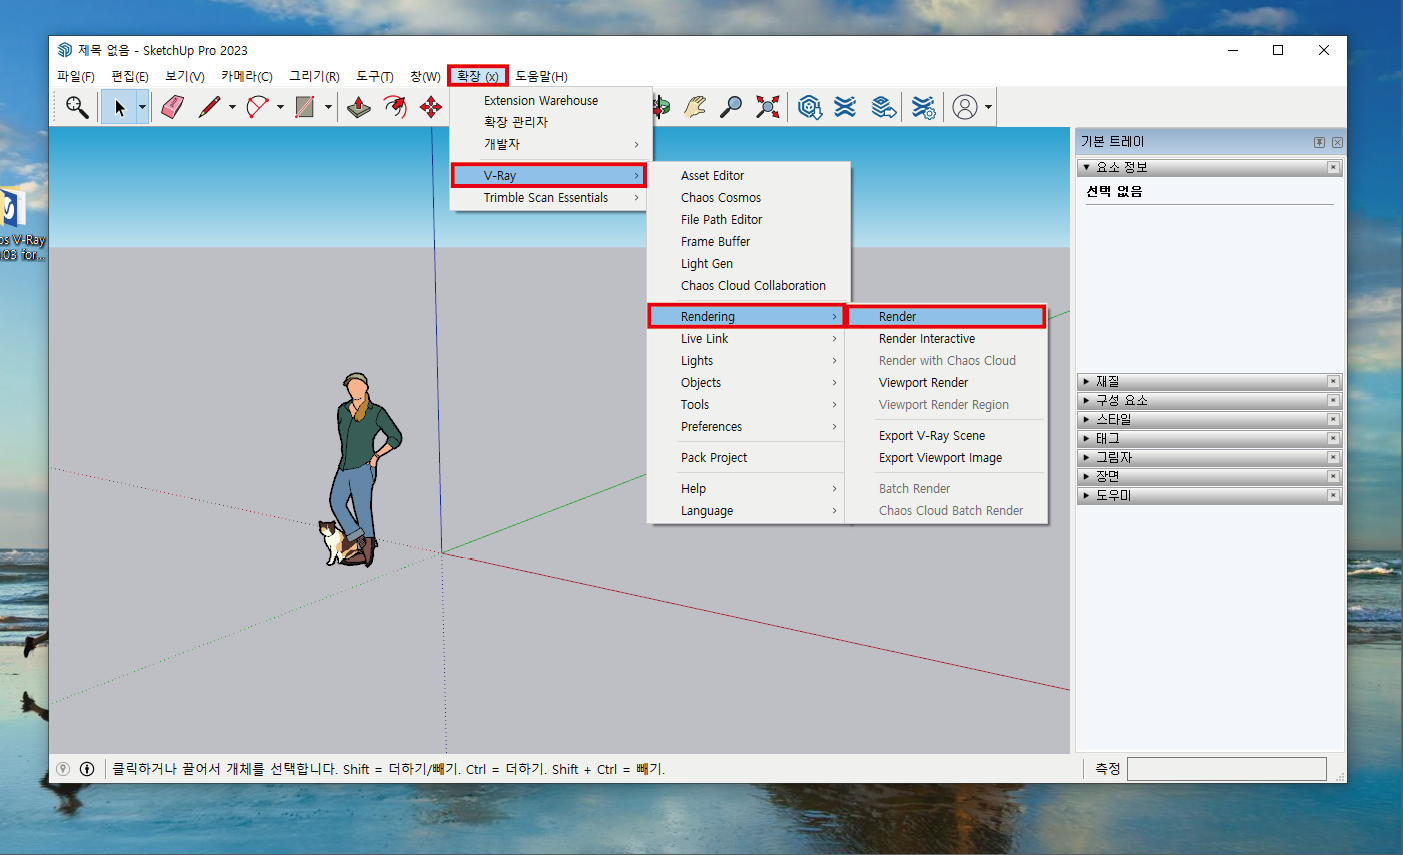Open the 카메라(C) menu
This screenshot has width=1403, height=855.
click(247, 76)
